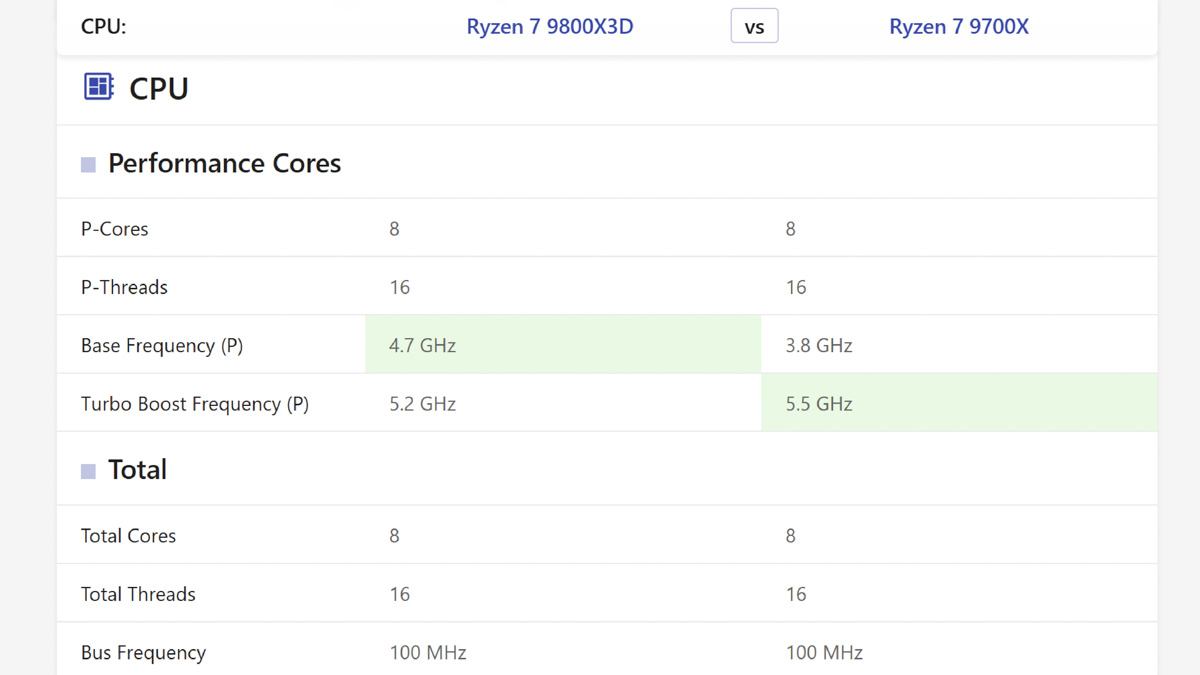The height and width of the screenshot is (675, 1200).
Task: Click the 9700X Total Cores value 8
Action: click(x=790, y=536)
